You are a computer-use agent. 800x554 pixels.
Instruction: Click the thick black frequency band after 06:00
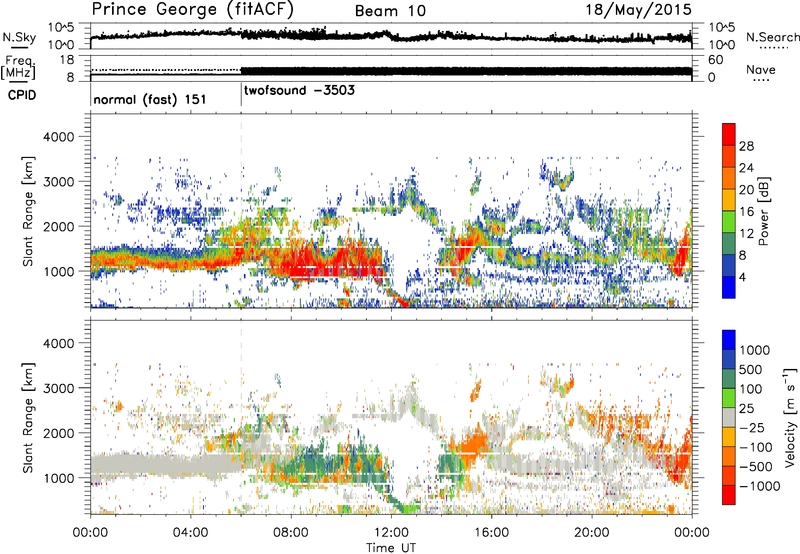click(466, 71)
